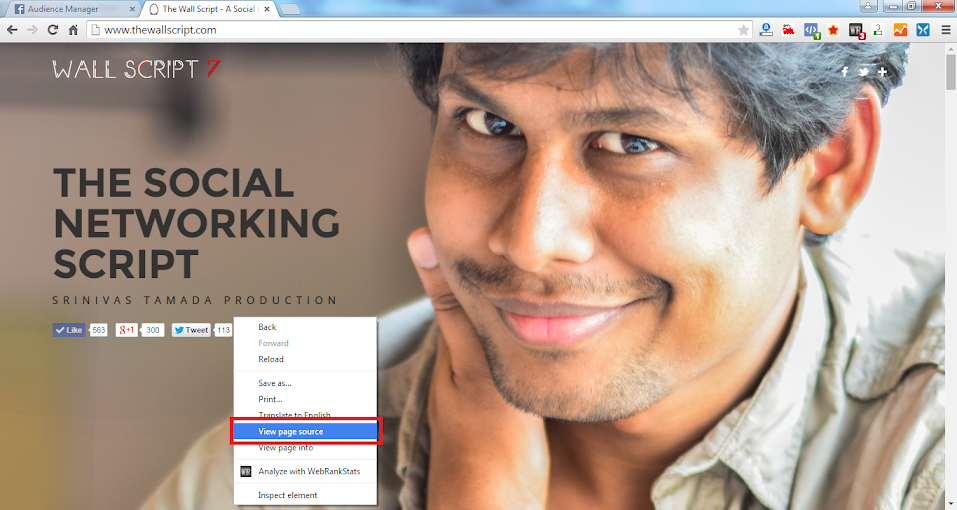Choose View page info menu entry
The height and width of the screenshot is (510, 957).
click(x=305, y=448)
